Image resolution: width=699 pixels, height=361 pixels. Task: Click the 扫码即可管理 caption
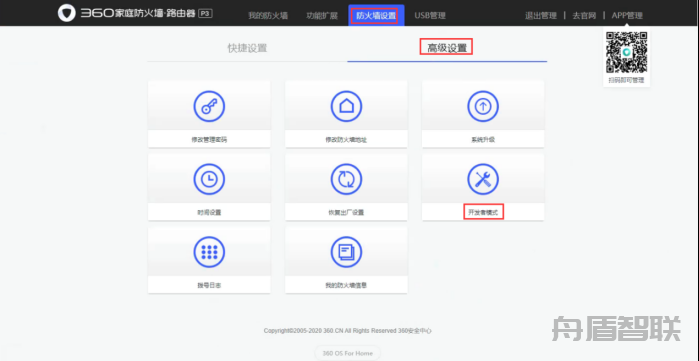[626, 80]
